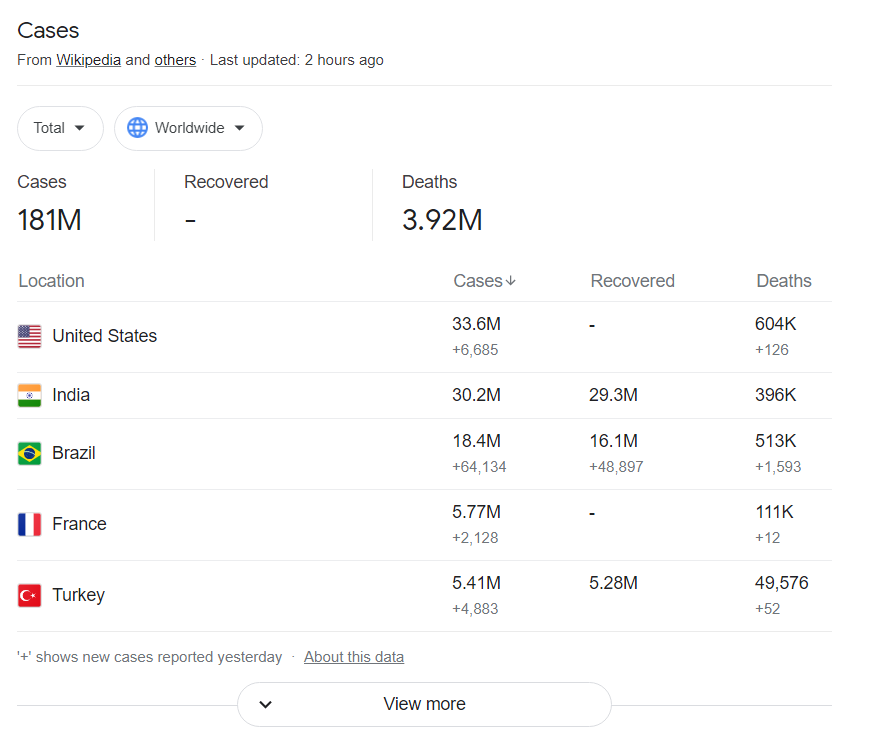Expand the list with View more
The height and width of the screenshot is (740, 890).
click(425, 704)
